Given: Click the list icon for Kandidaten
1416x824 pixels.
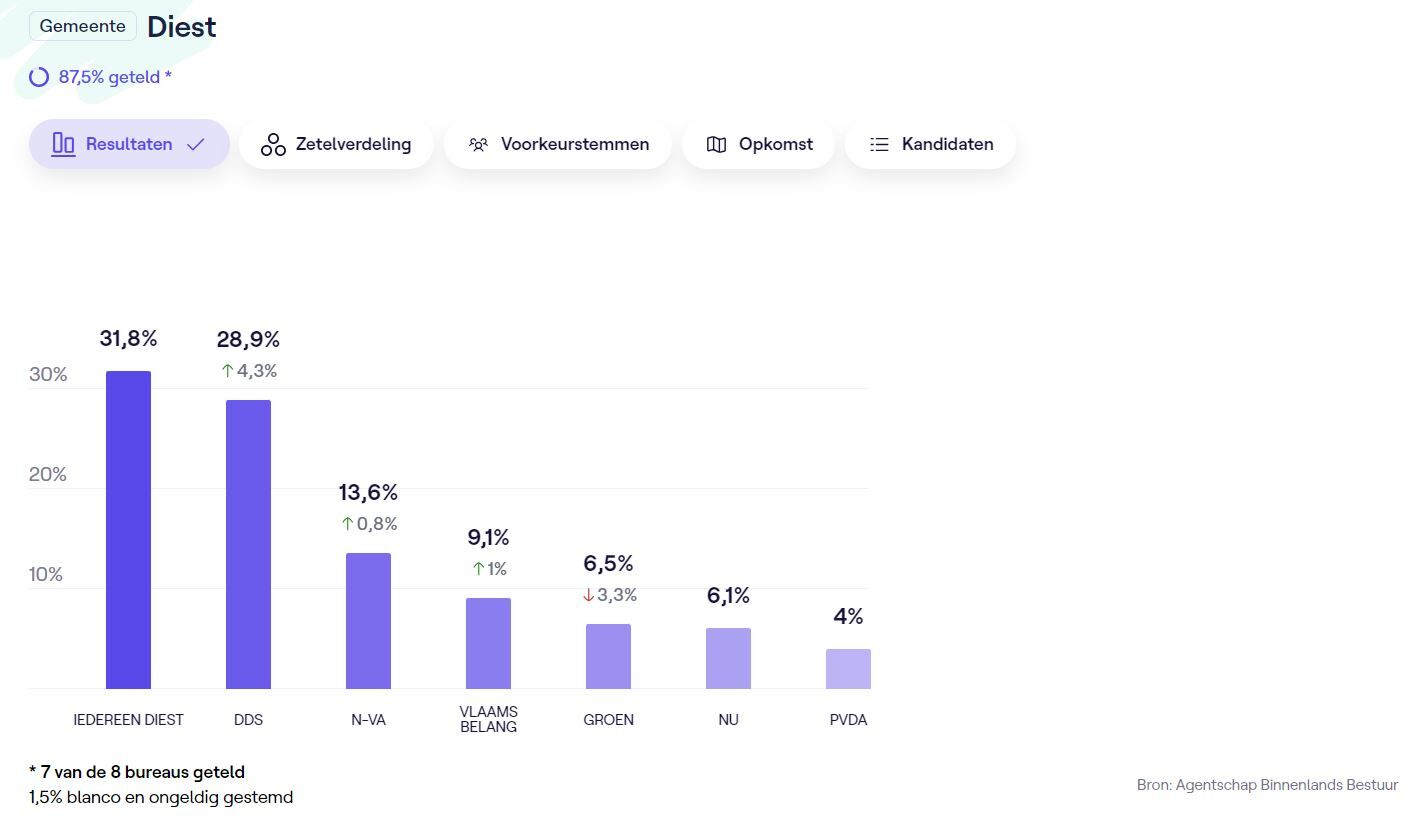Looking at the screenshot, I should (879, 145).
